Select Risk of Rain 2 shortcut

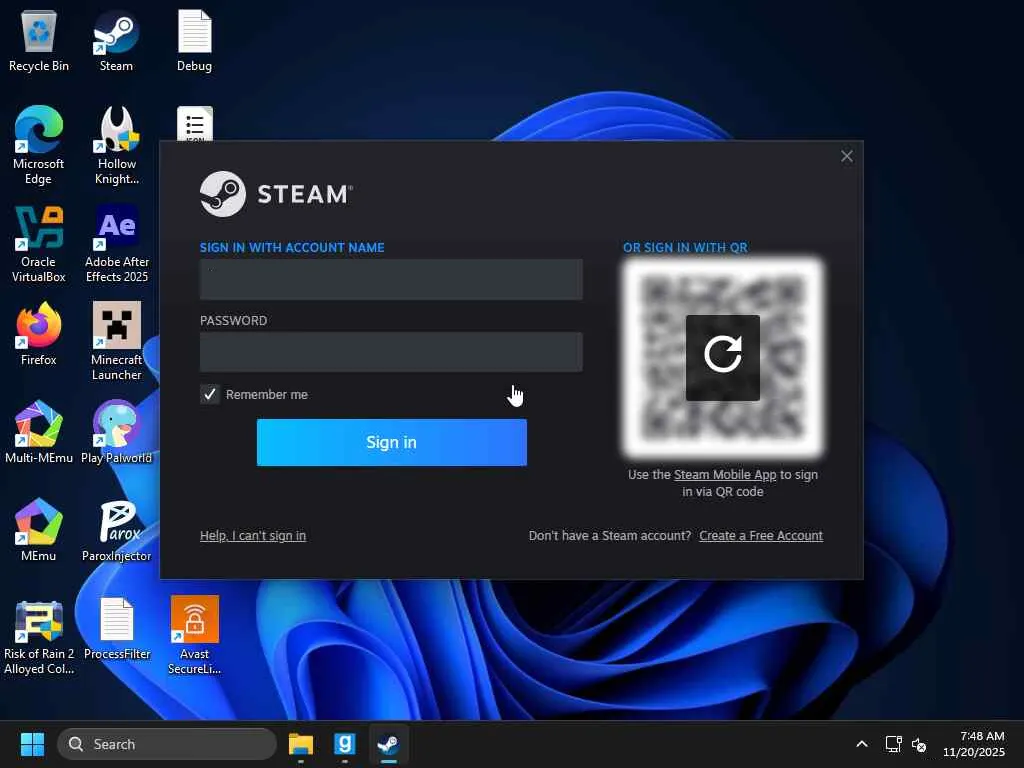(39, 637)
